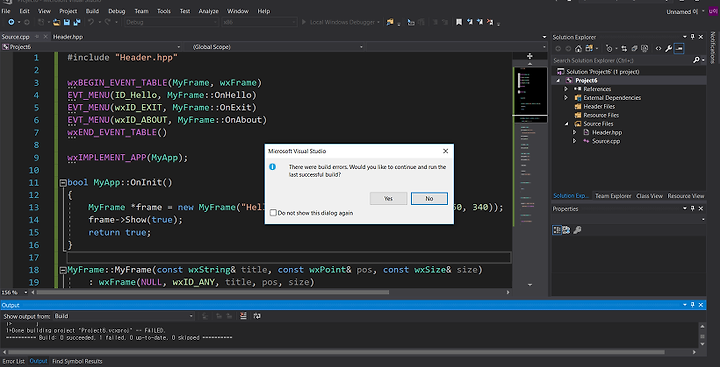
Task: Close the build errors dialog
Action: click(x=445, y=151)
